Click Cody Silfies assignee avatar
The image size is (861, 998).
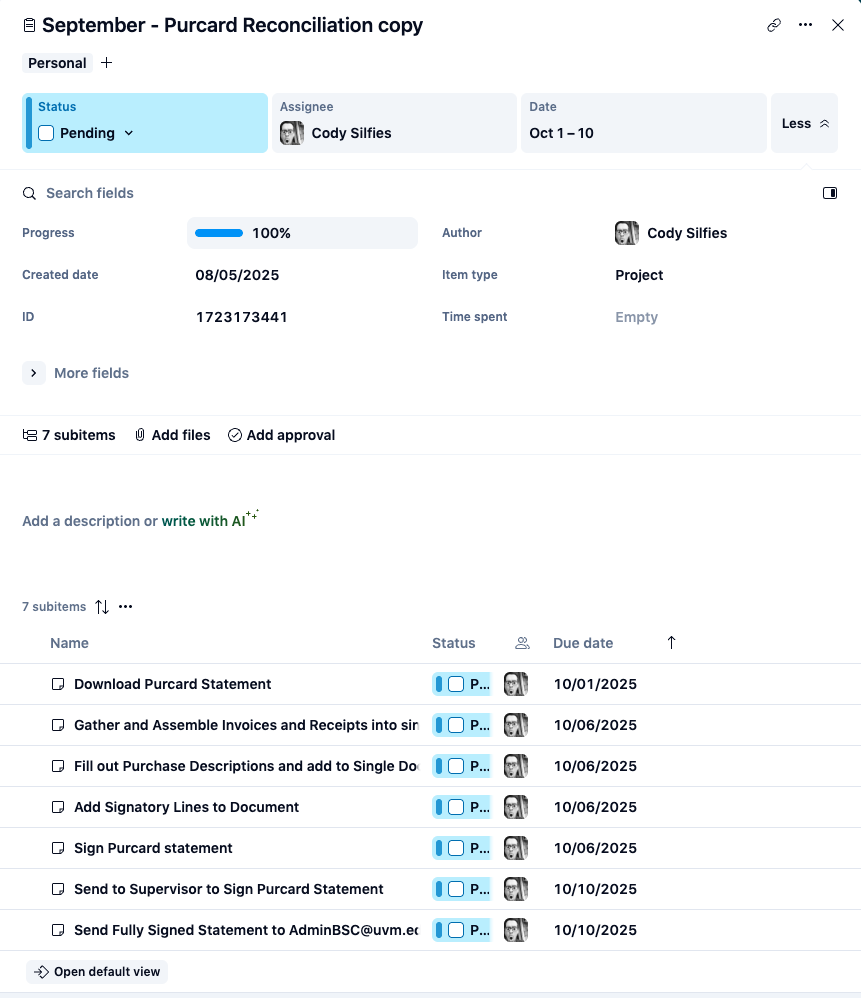[292, 133]
